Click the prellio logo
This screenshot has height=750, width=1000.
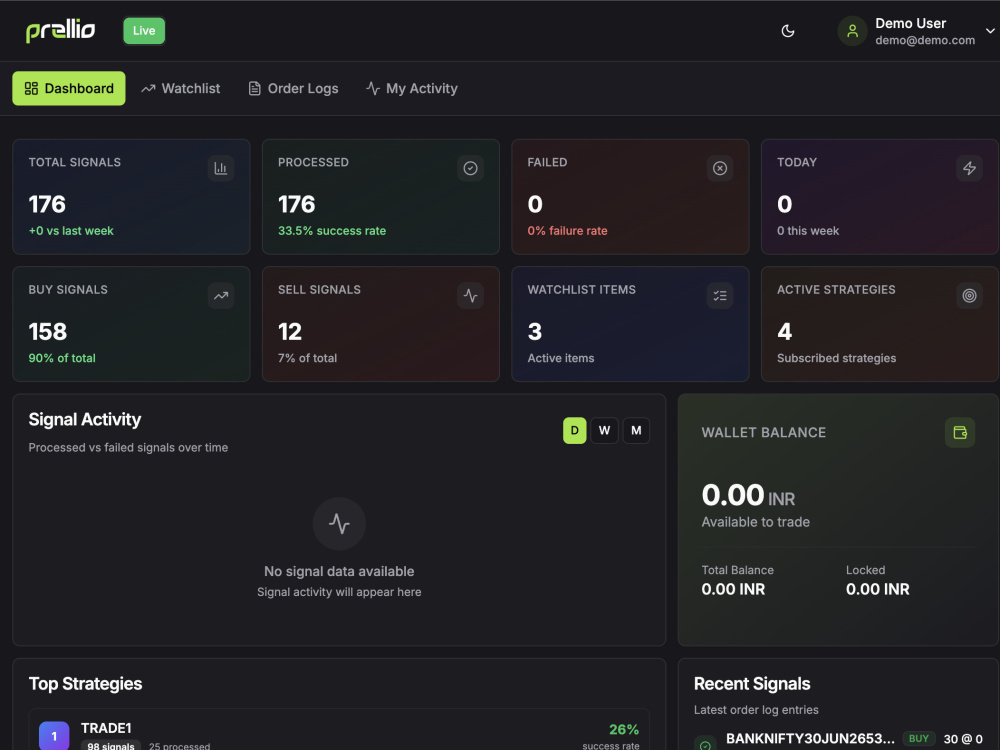(61, 30)
